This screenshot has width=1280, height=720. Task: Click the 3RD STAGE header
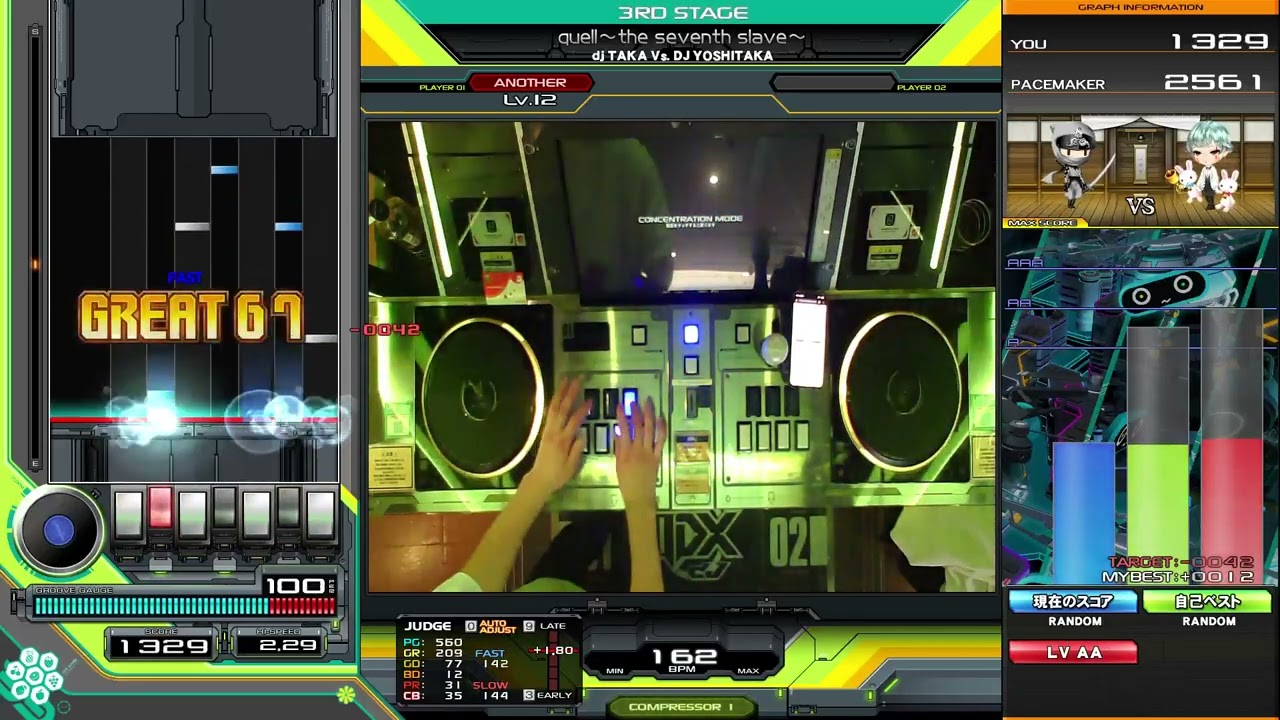(x=683, y=13)
